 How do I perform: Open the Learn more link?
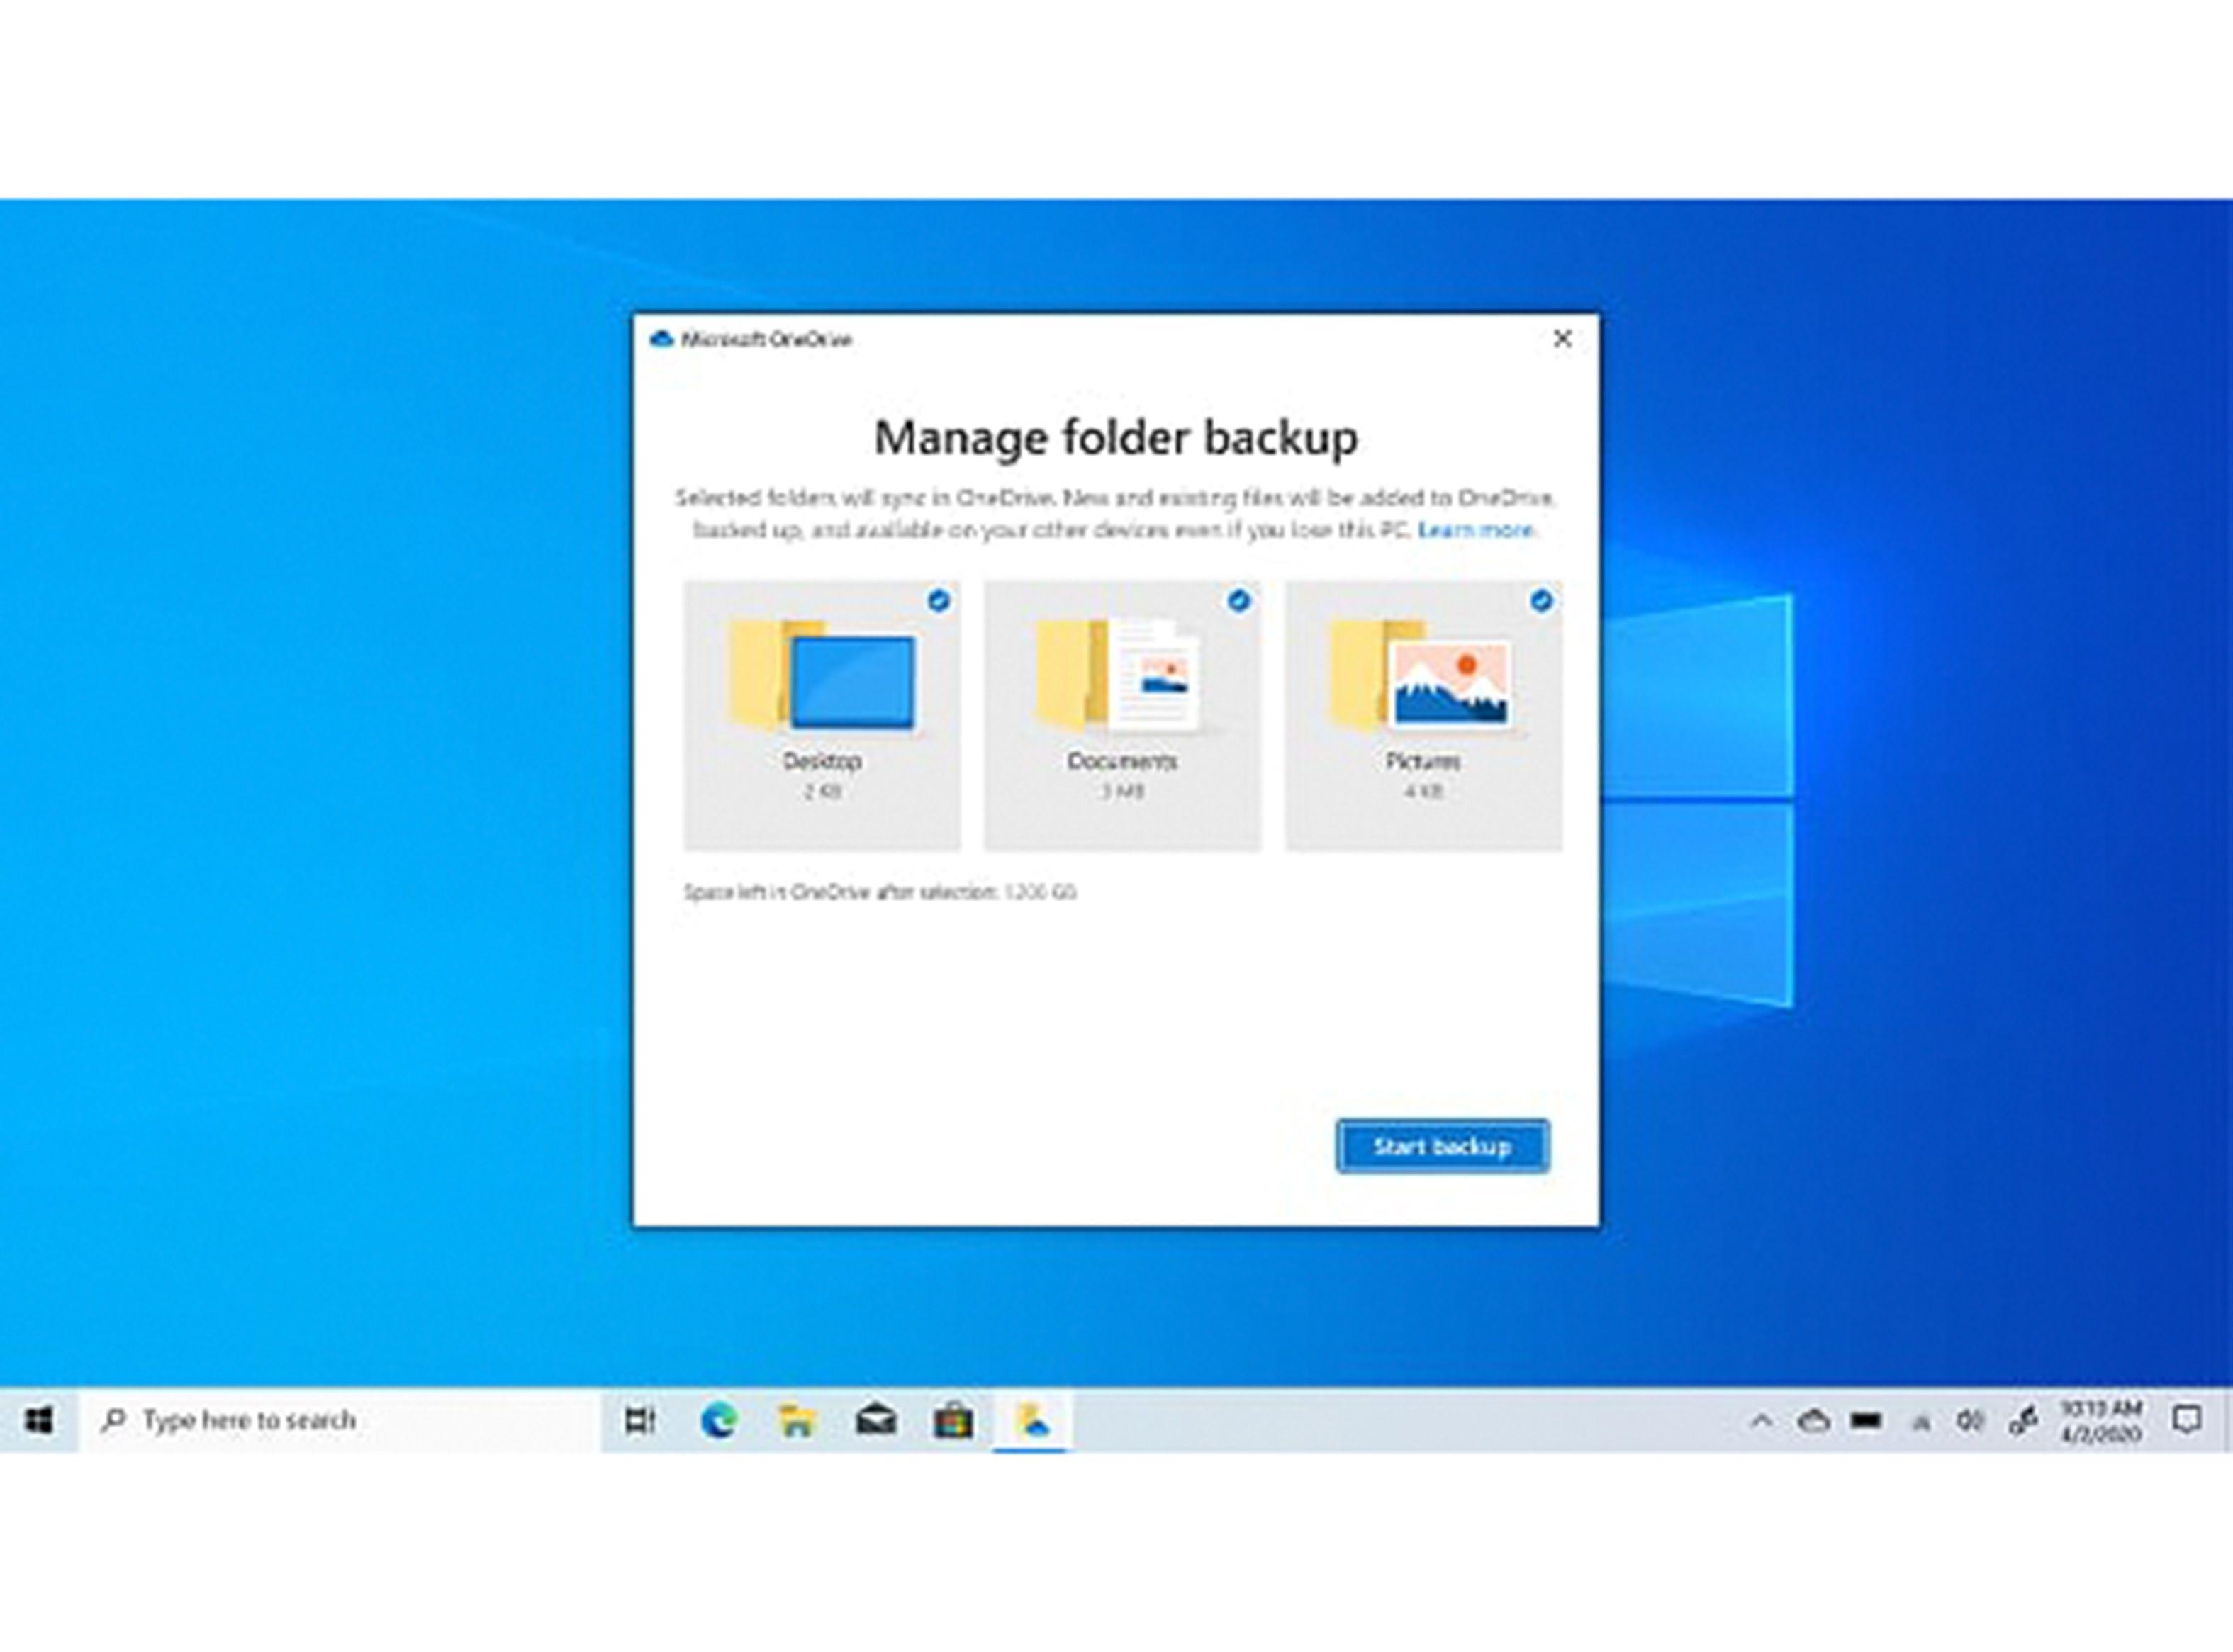click(x=1475, y=530)
